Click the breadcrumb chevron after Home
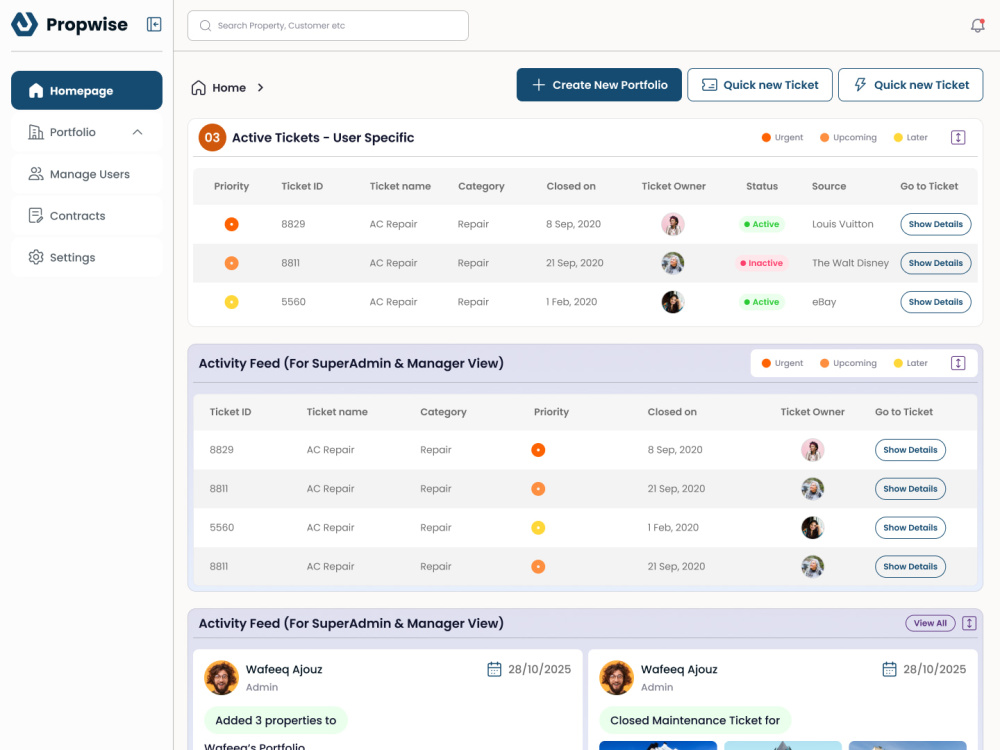The width and height of the screenshot is (1000, 750). [x=260, y=87]
